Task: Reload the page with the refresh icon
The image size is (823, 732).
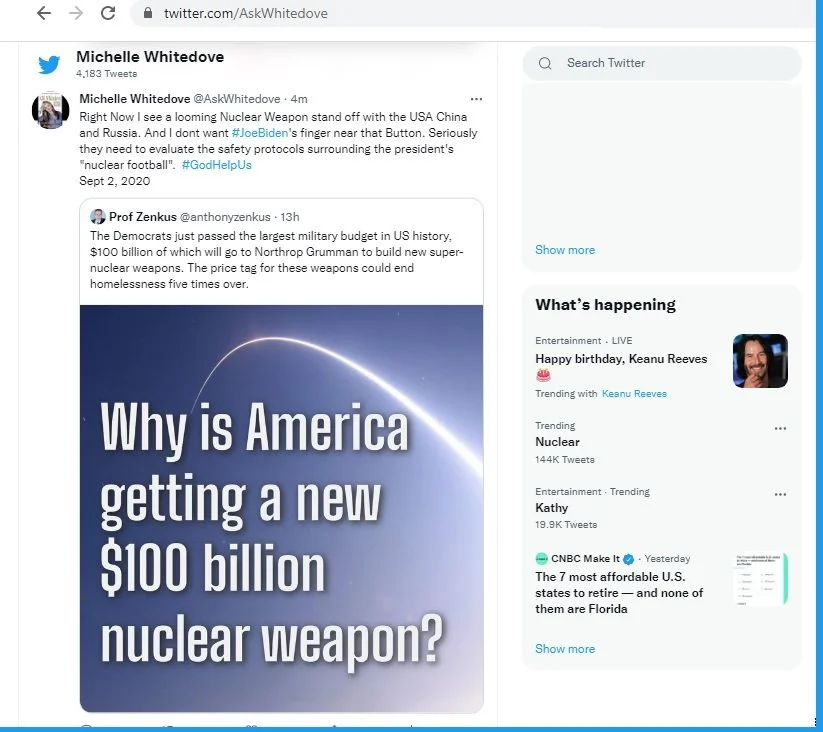Action: pos(108,13)
